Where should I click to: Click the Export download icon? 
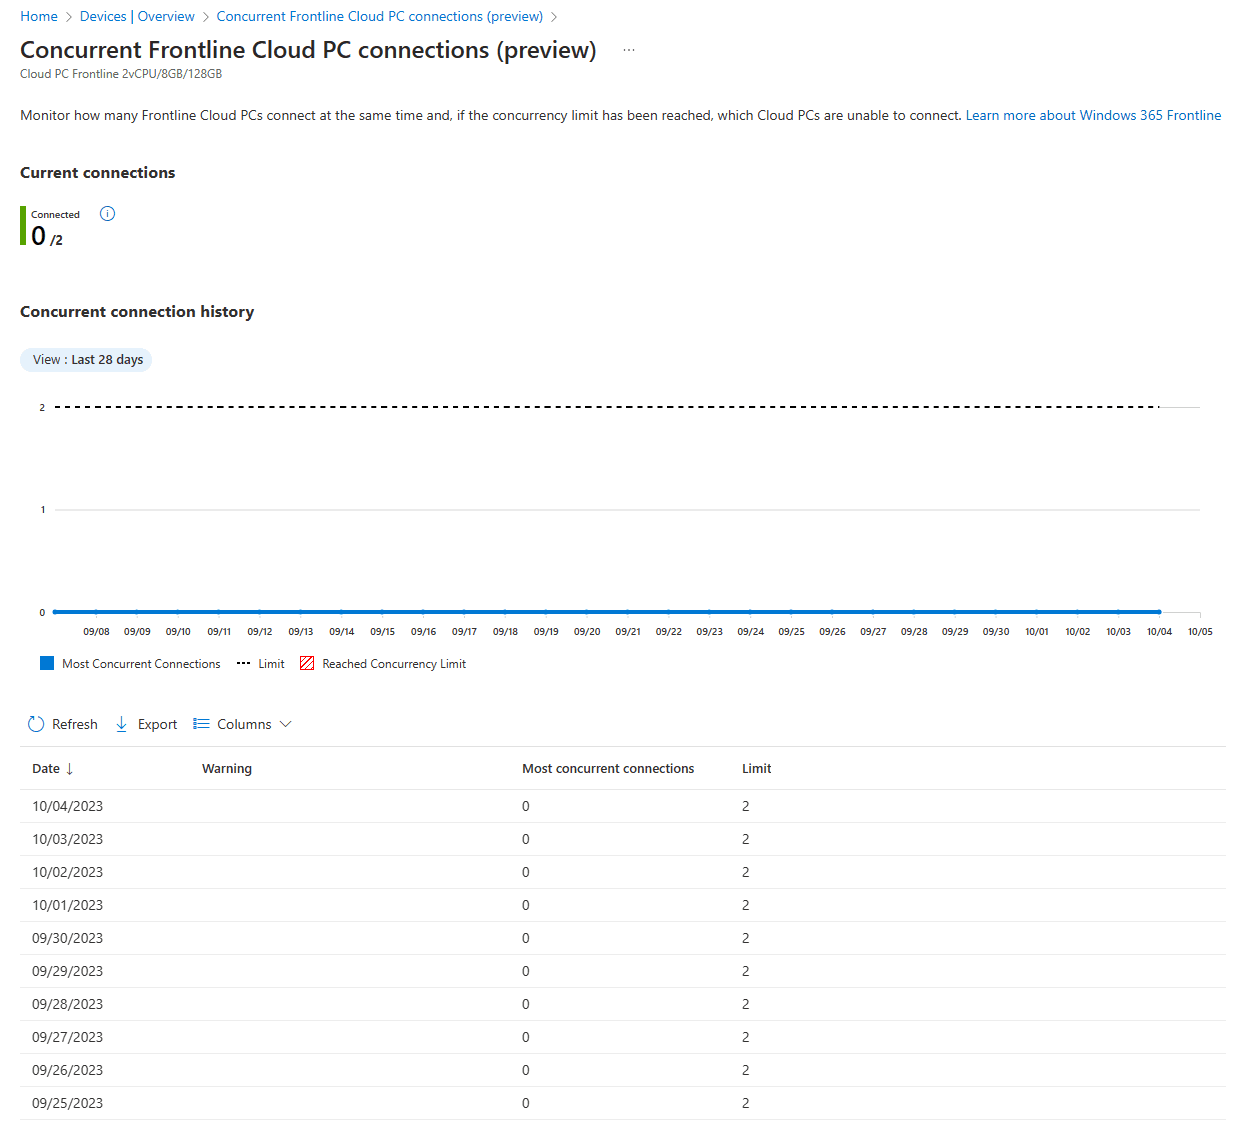121,724
